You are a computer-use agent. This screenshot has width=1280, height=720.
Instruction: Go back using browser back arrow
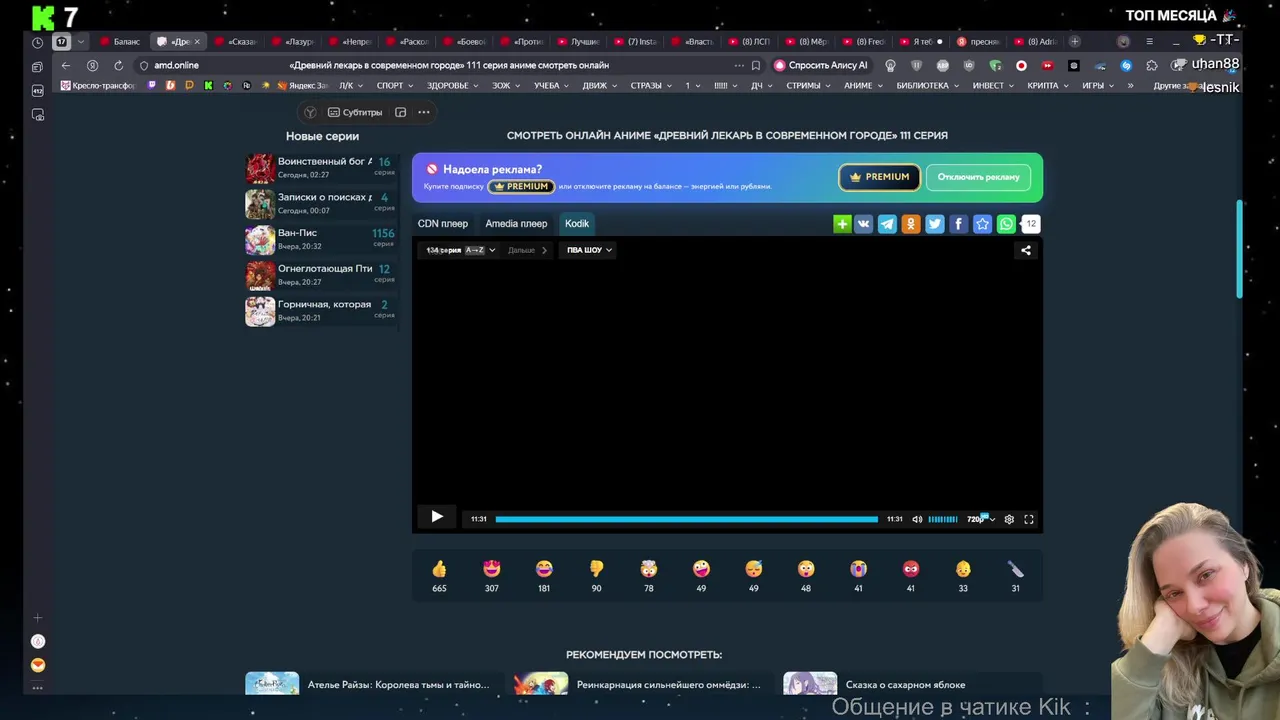pos(66,65)
